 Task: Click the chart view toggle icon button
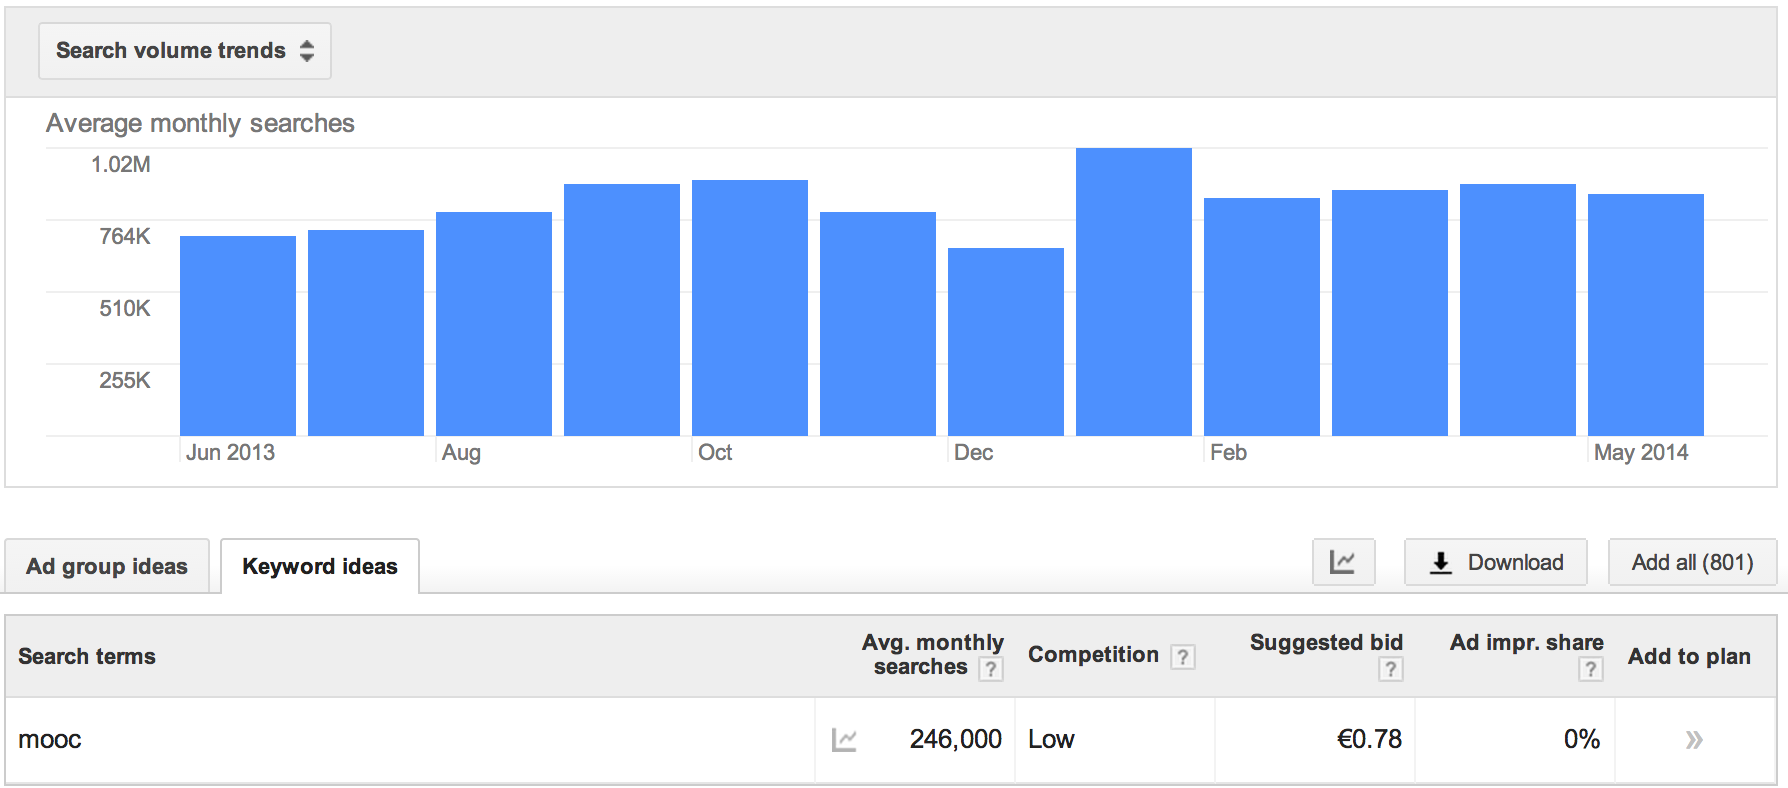[1343, 562]
